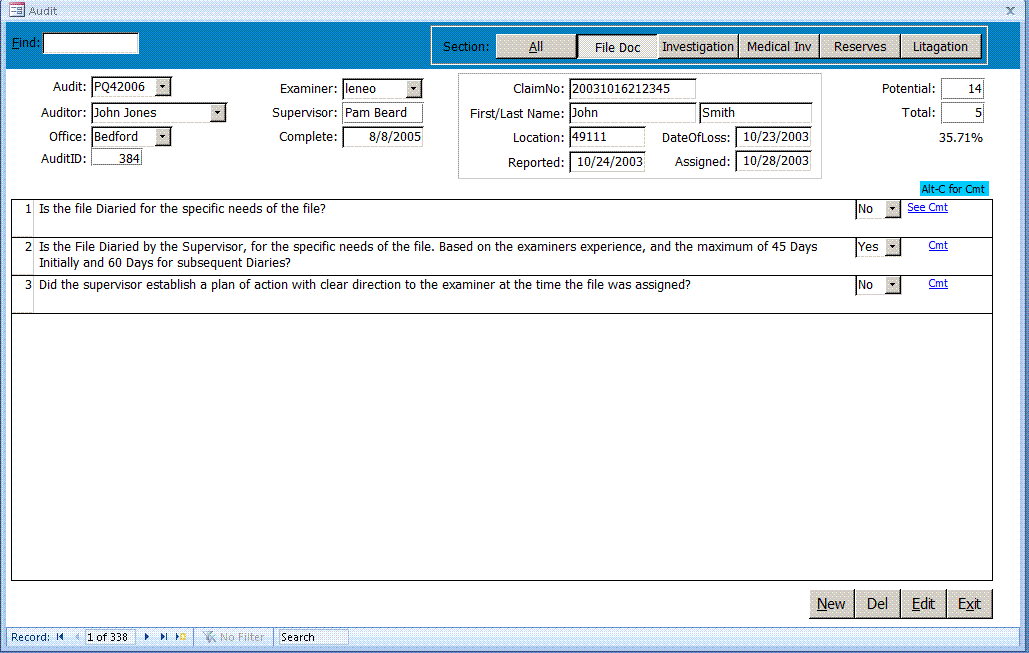The image size is (1029, 653).
Task: Open answer dropdown for question 2
Action: click(893, 247)
